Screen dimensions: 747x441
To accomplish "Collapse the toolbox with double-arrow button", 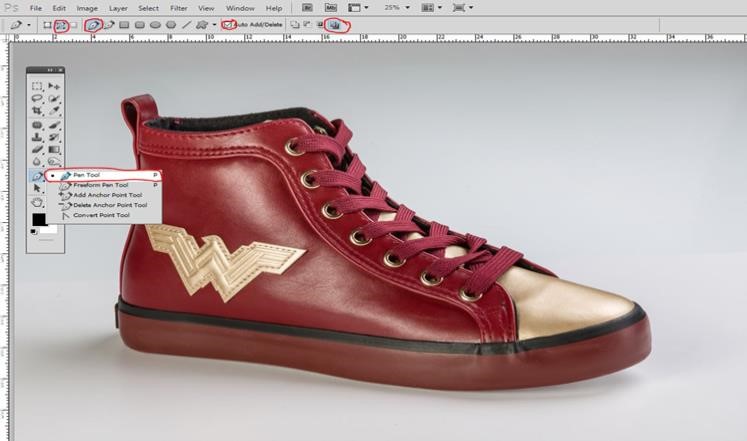I will point(50,70).
